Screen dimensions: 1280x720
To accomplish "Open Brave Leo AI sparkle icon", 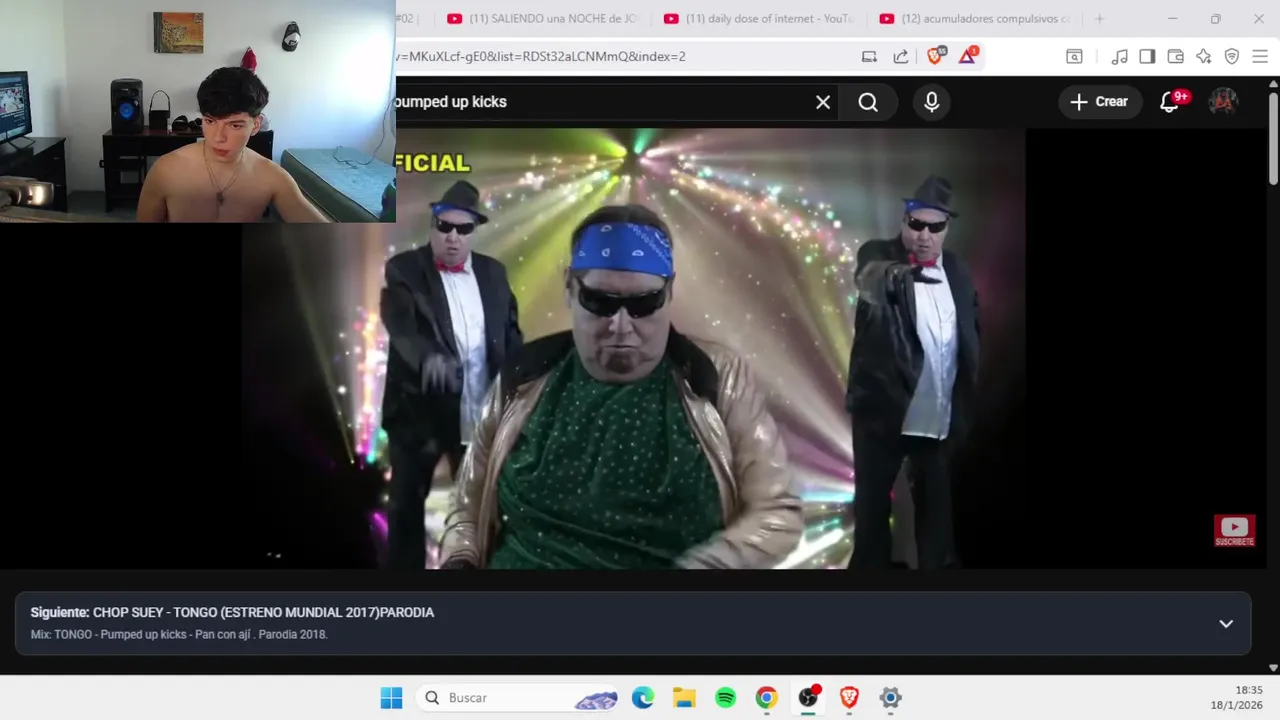I will [1204, 56].
